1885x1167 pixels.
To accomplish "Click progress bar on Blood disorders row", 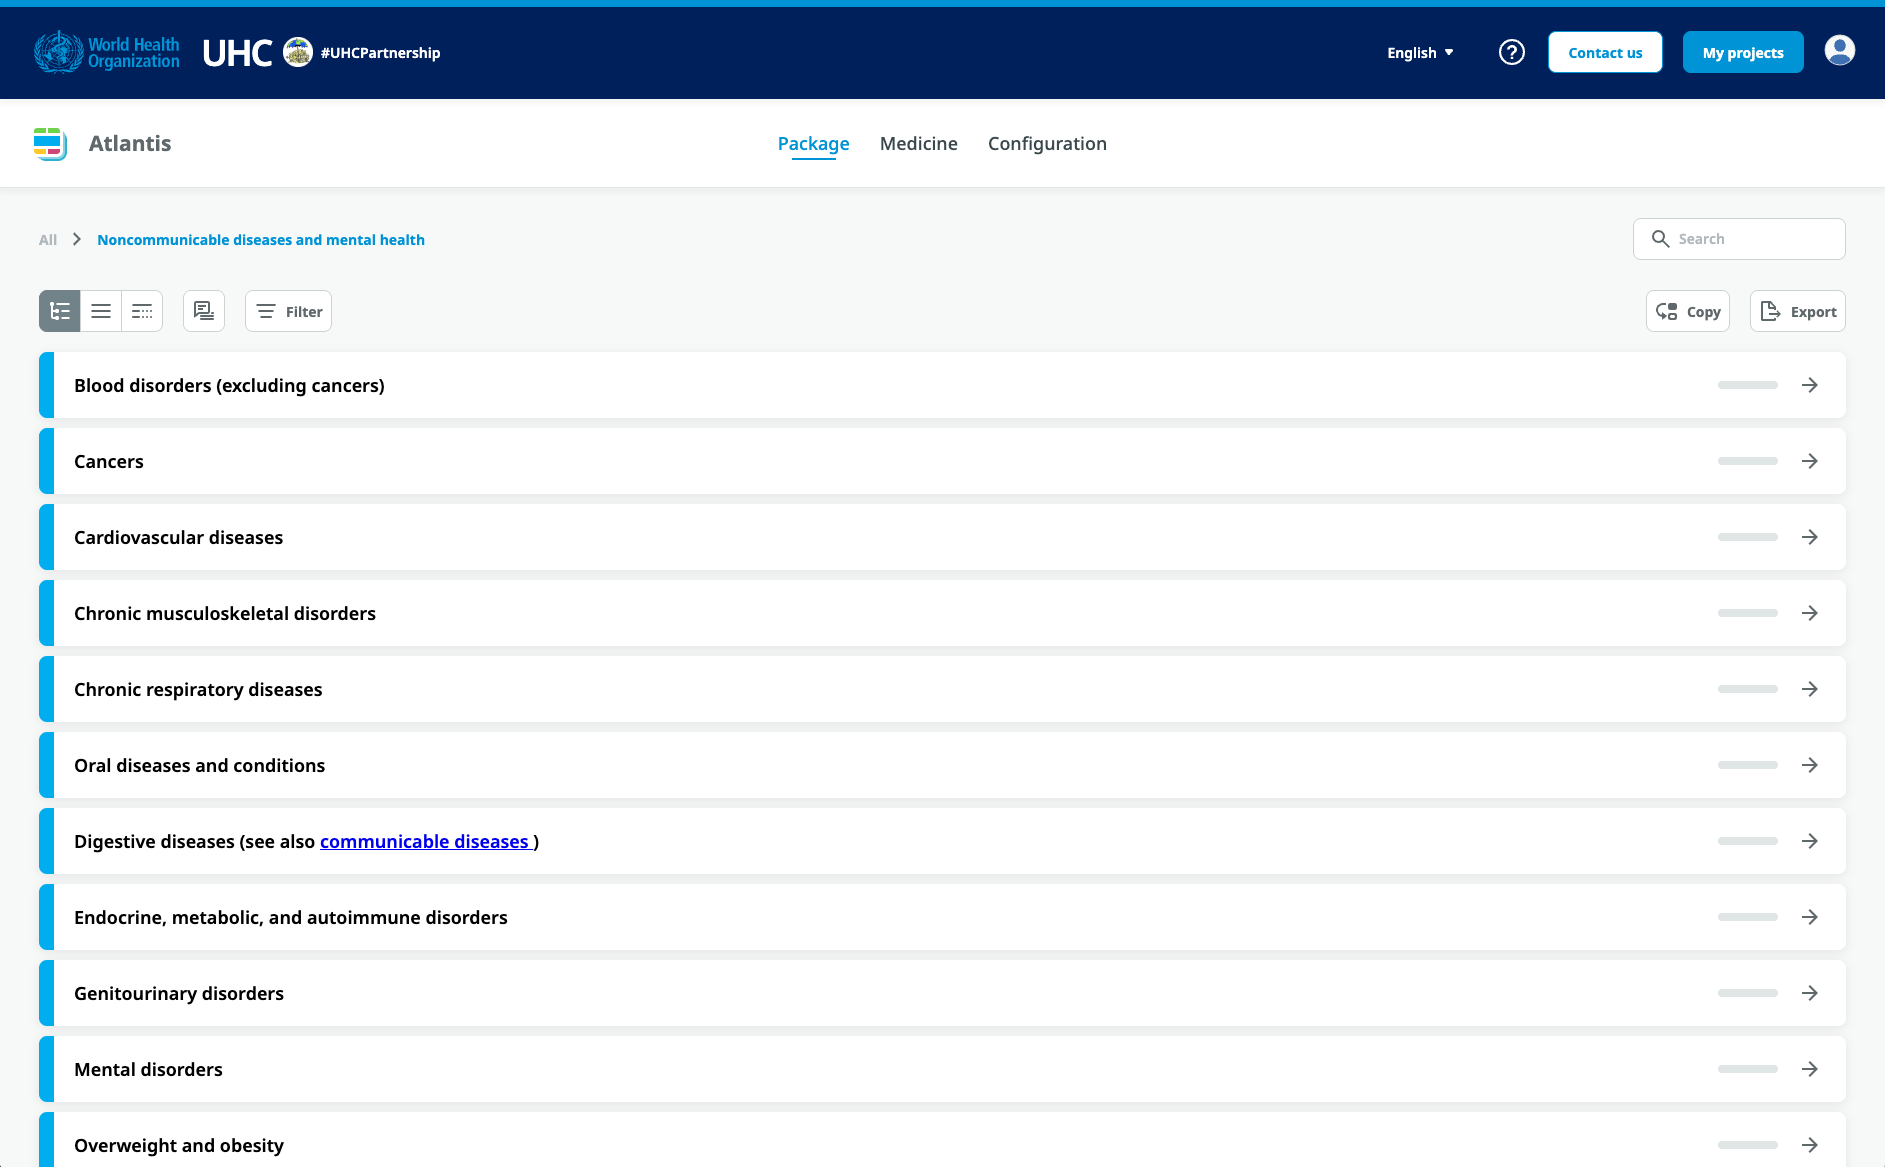I will [x=1747, y=385].
